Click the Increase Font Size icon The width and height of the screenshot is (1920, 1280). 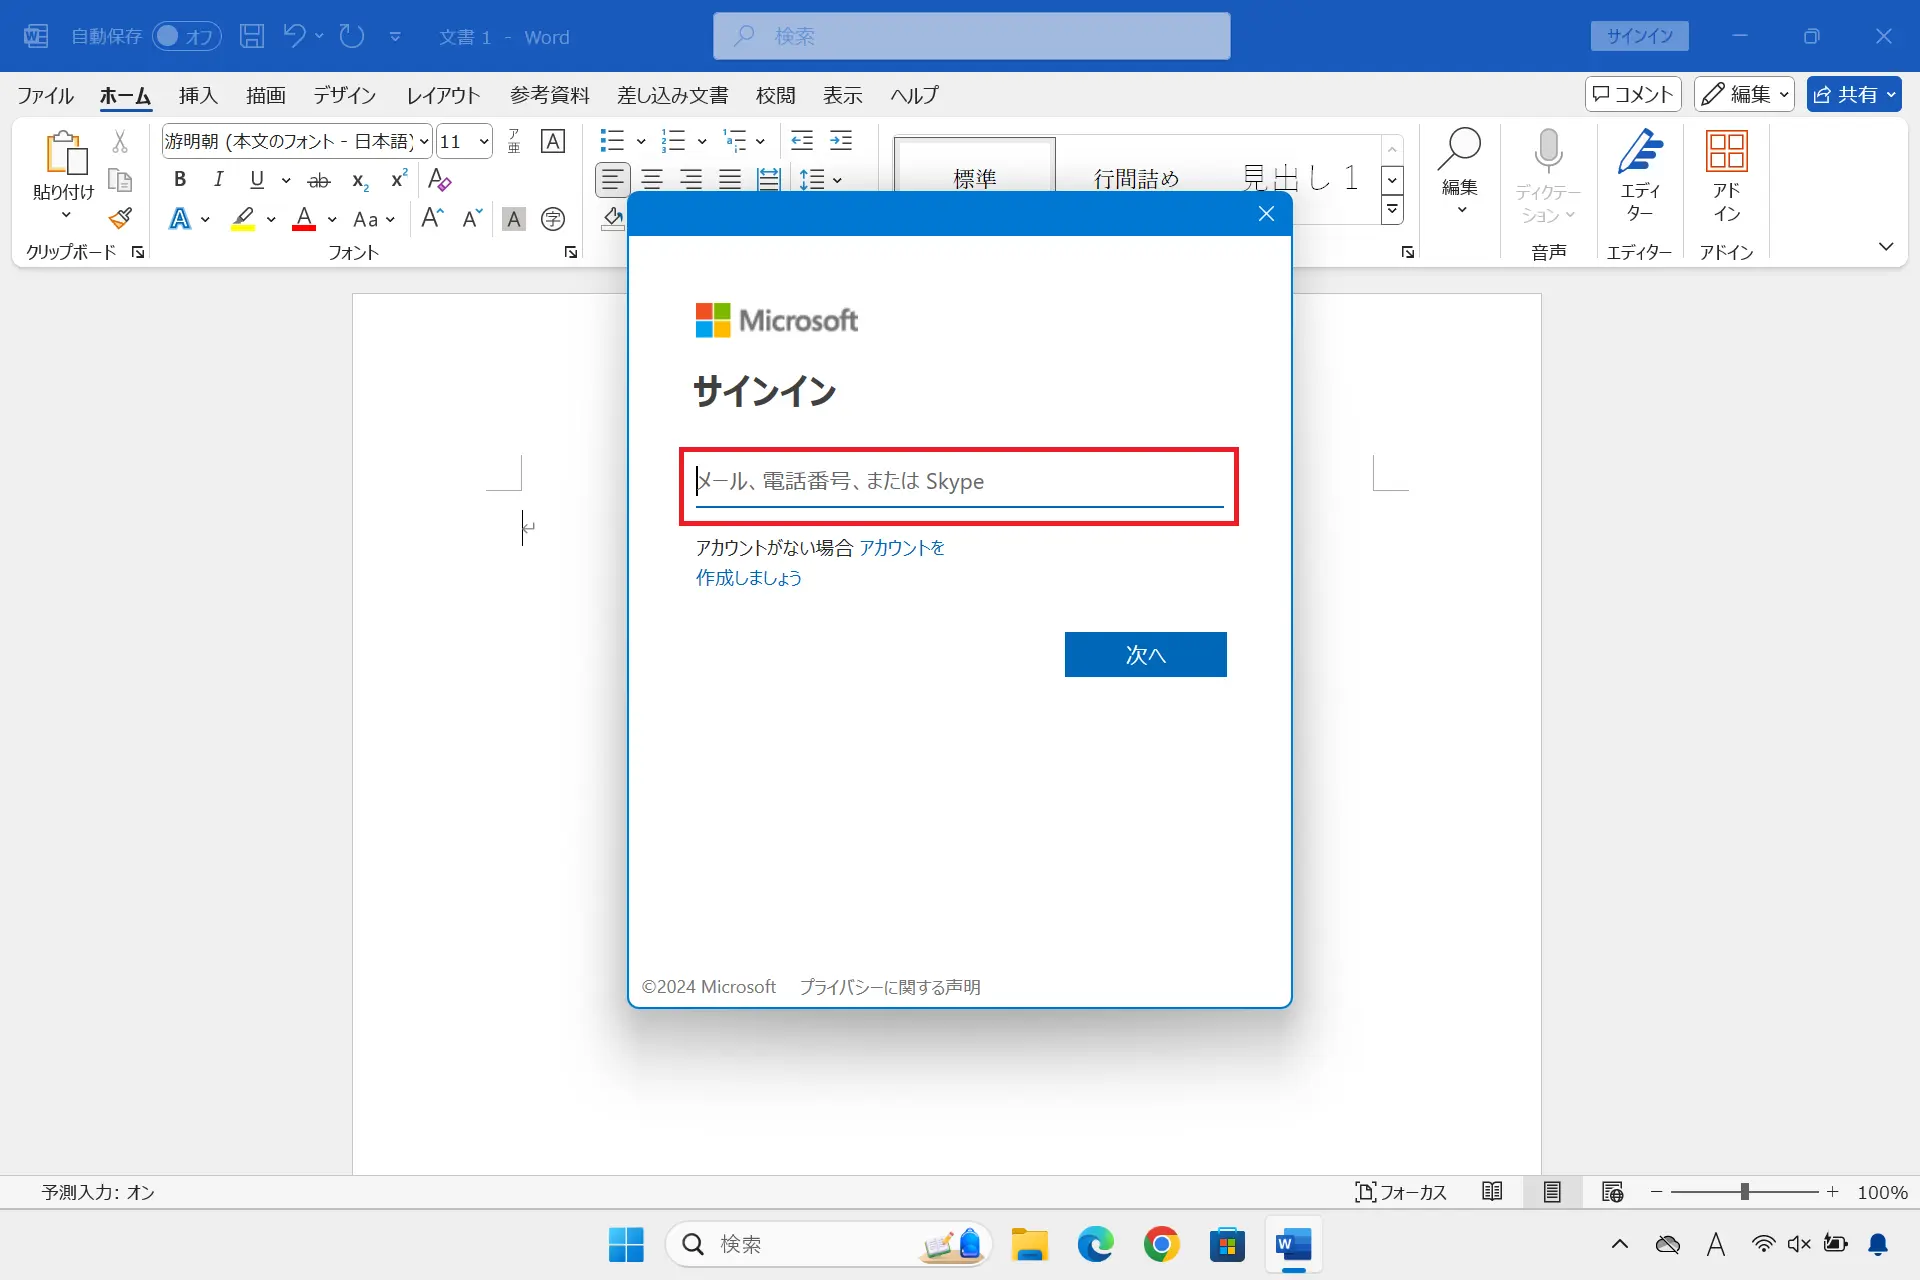tap(432, 218)
